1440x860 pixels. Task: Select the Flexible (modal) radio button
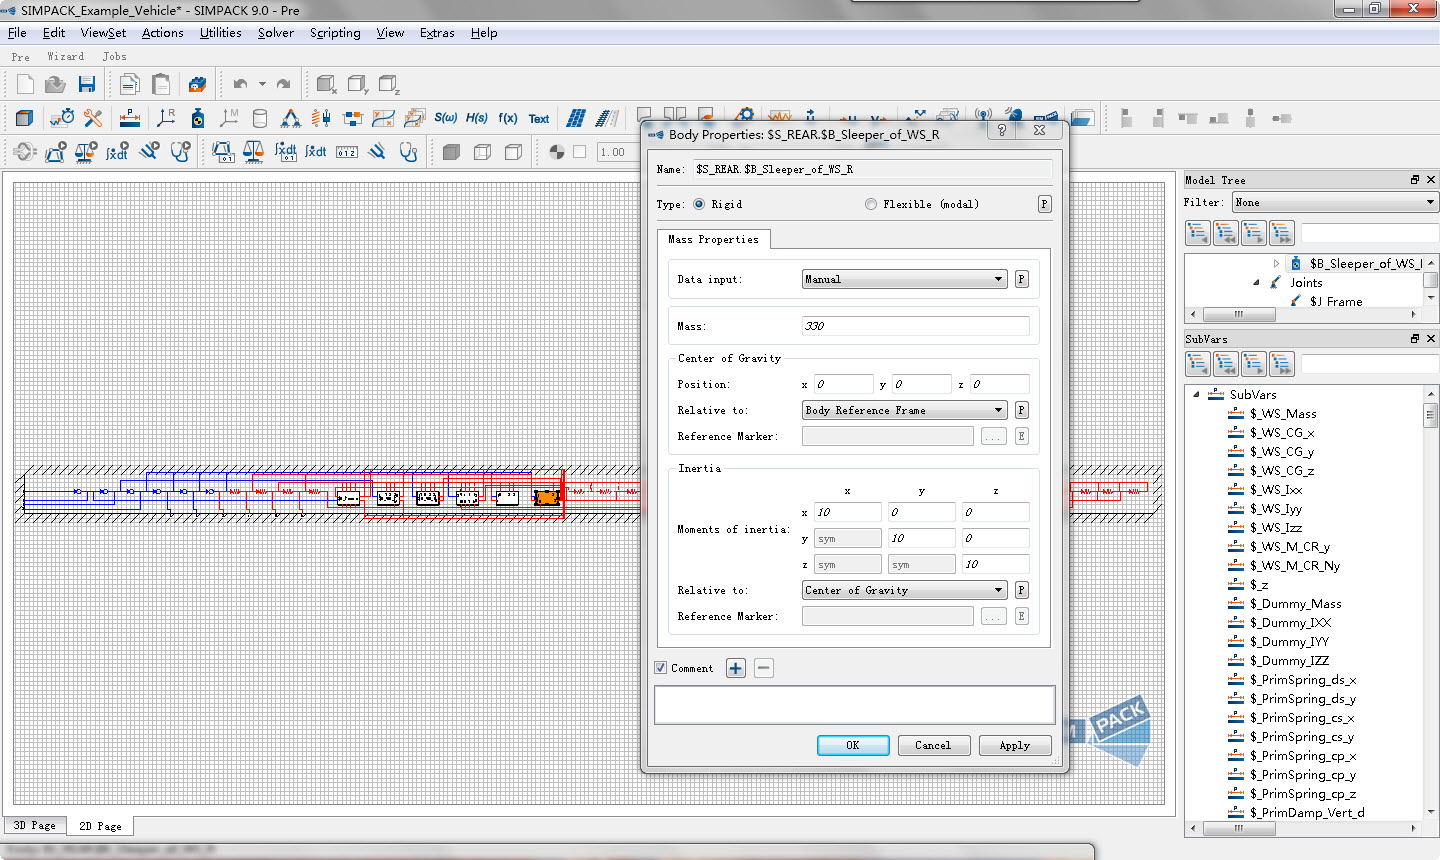click(871, 204)
